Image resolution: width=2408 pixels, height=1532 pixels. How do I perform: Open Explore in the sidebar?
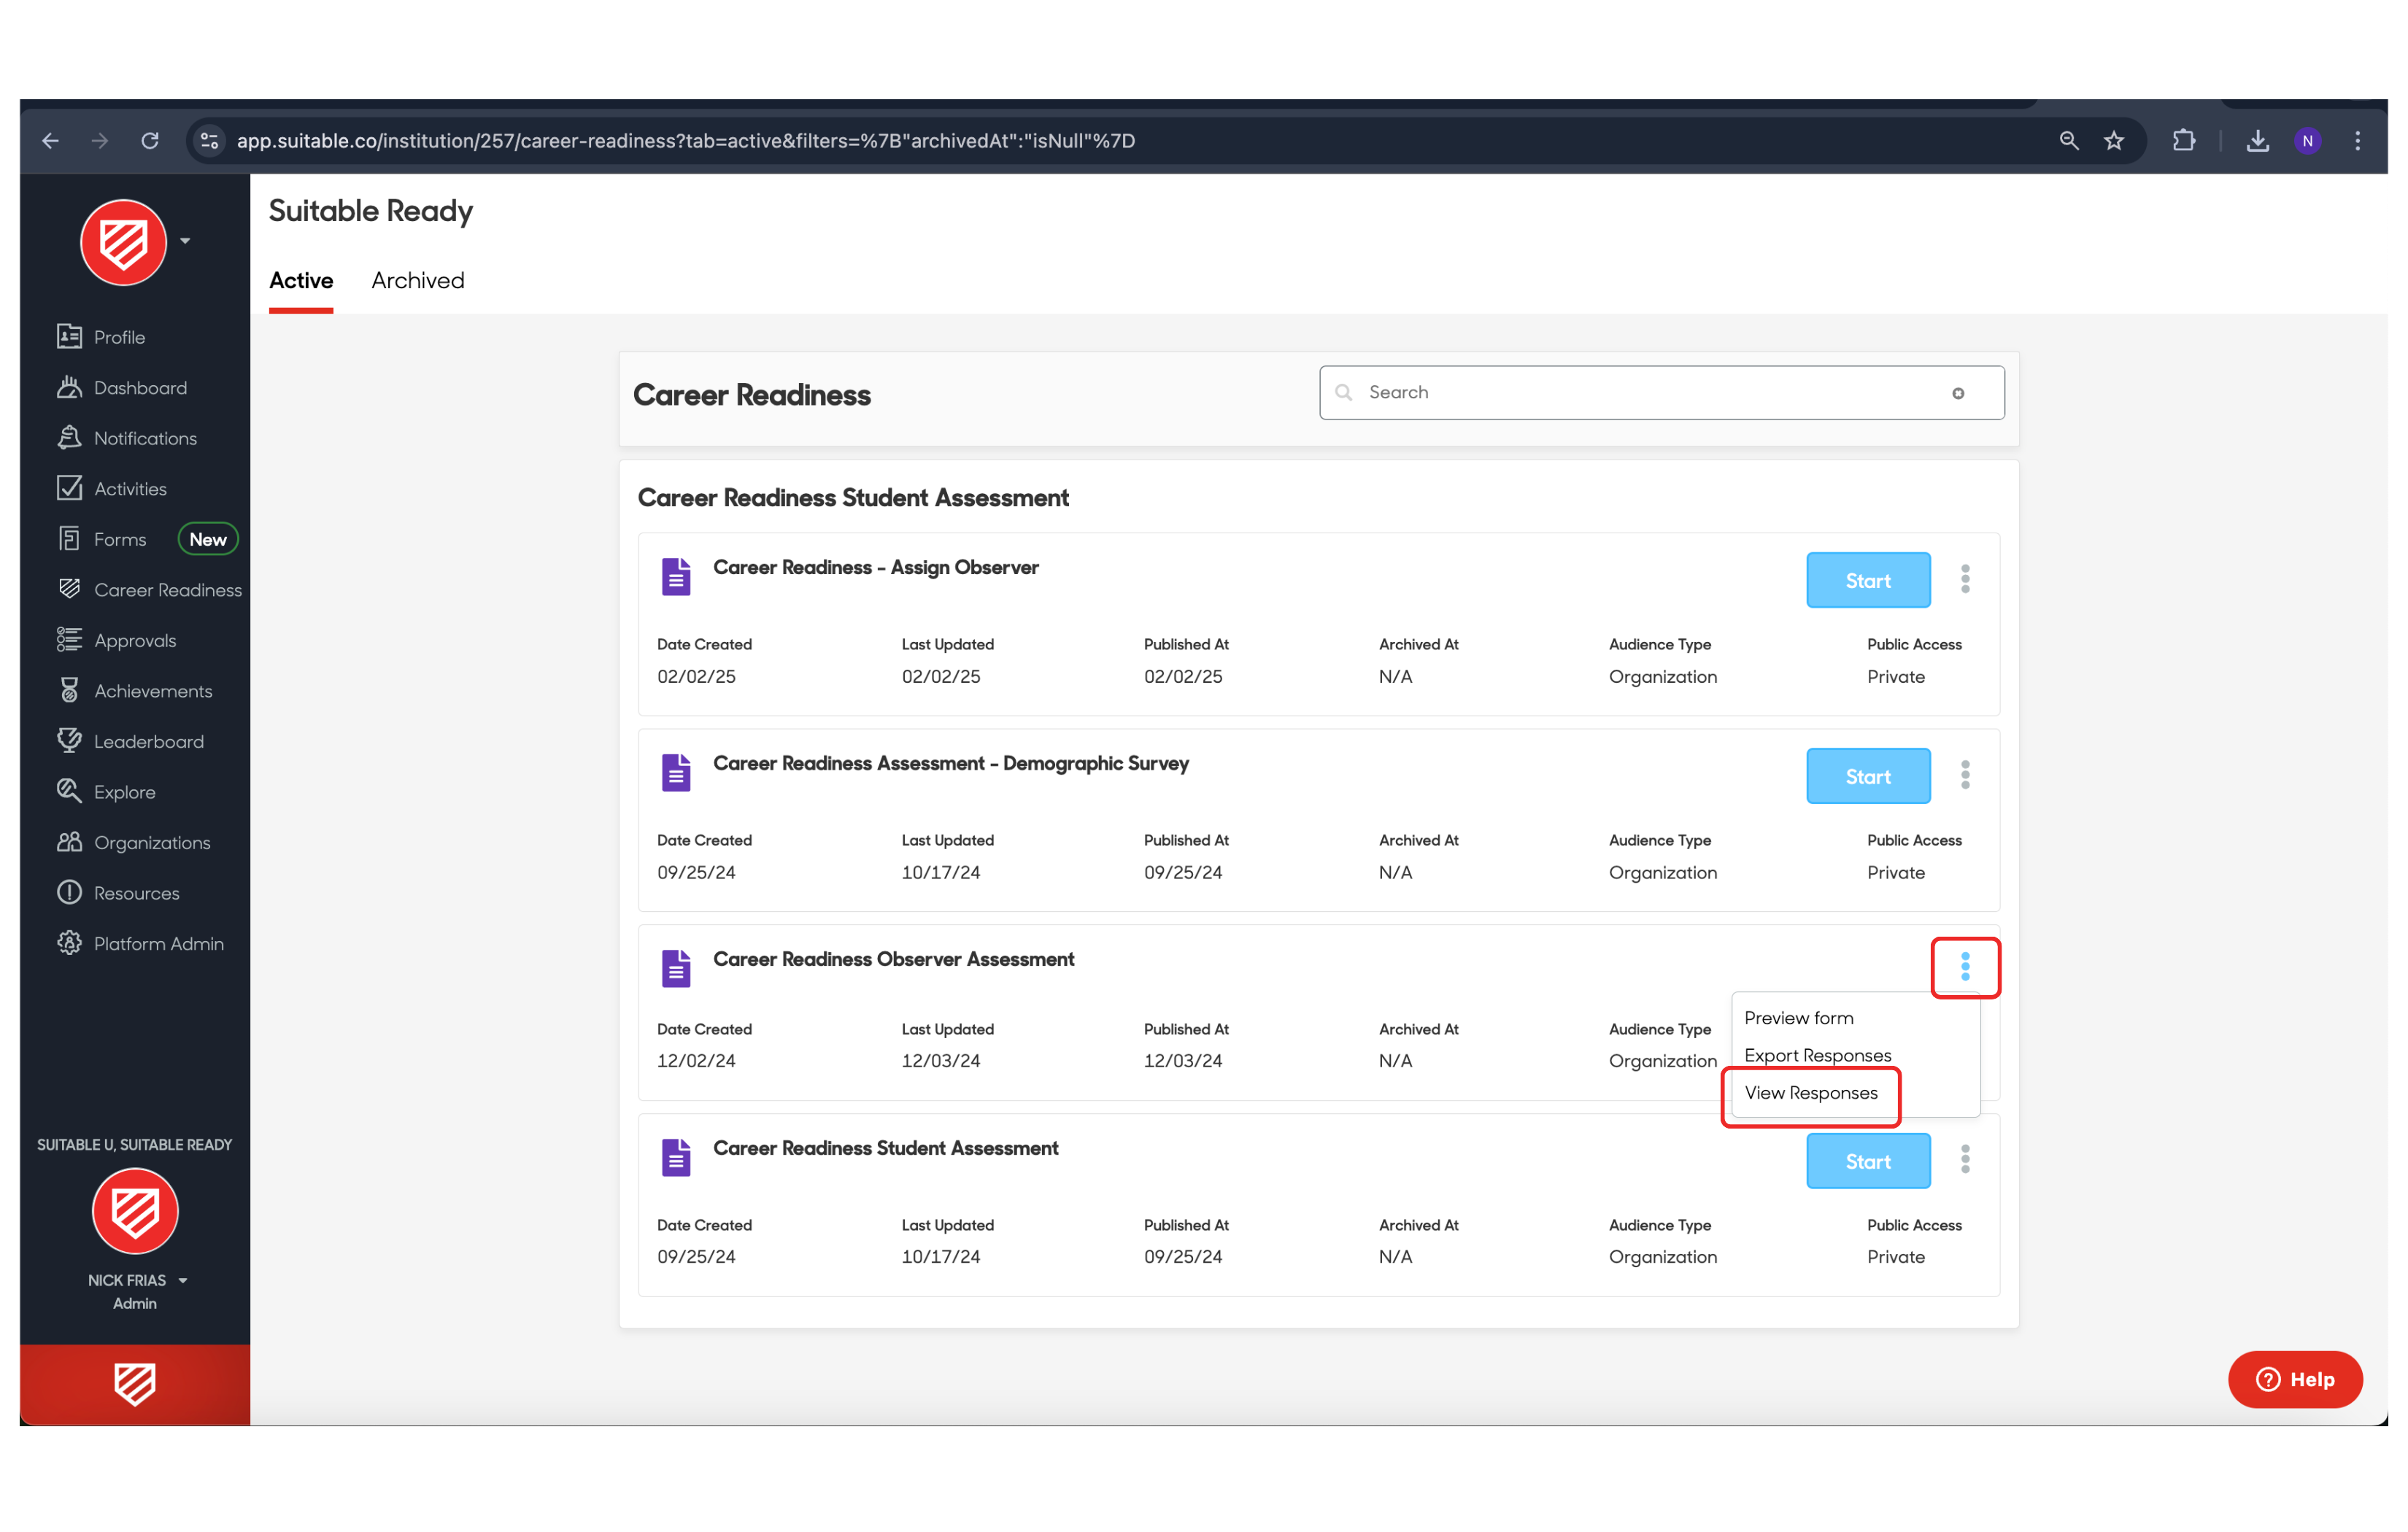[x=107, y=792]
